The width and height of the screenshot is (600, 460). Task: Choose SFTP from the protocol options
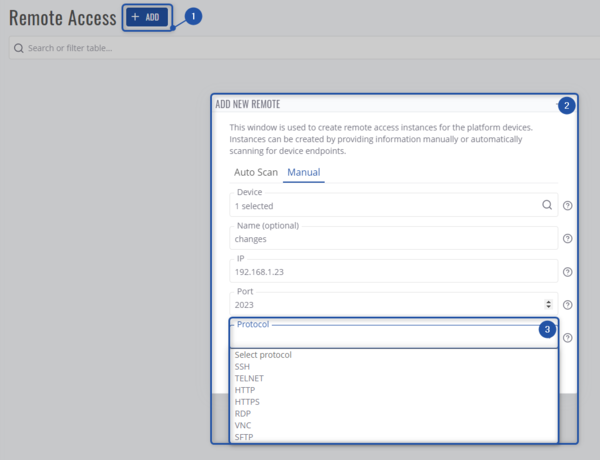click(244, 437)
